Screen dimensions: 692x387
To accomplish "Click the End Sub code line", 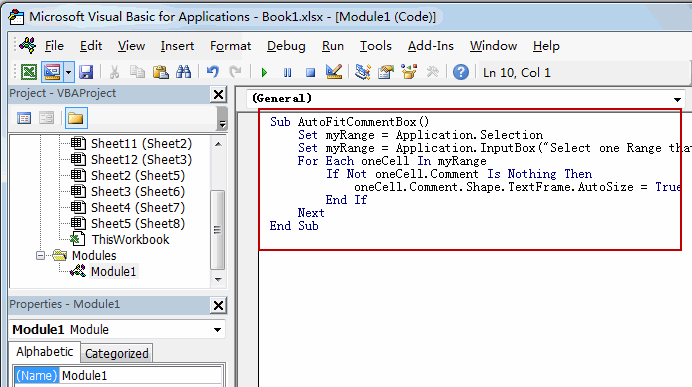I will tap(294, 226).
